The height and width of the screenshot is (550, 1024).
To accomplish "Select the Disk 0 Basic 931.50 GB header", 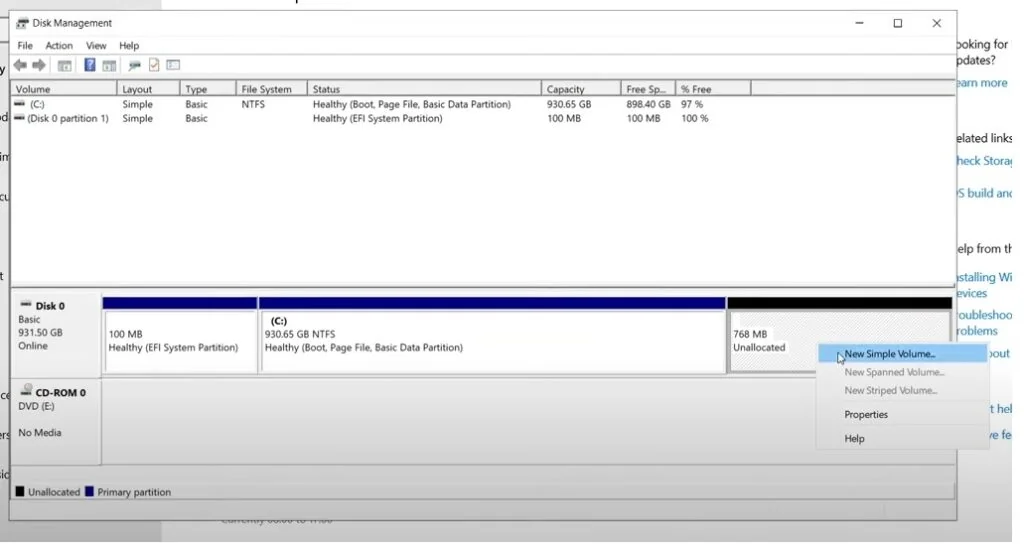I will click(x=56, y=333).
